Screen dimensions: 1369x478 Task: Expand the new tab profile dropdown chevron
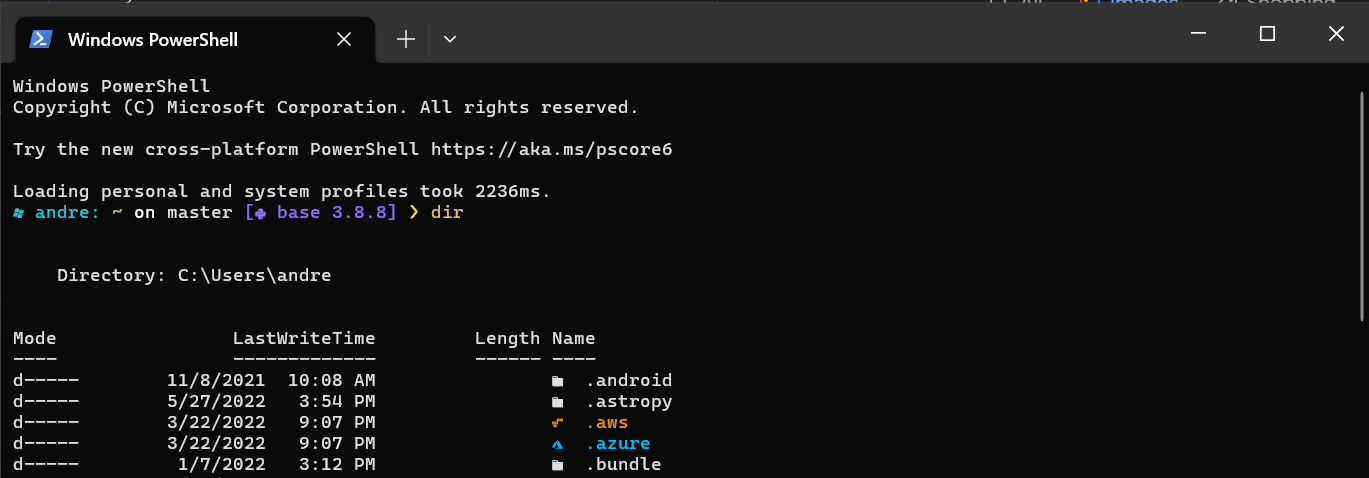pyautogui.click(x=450, y=40)
